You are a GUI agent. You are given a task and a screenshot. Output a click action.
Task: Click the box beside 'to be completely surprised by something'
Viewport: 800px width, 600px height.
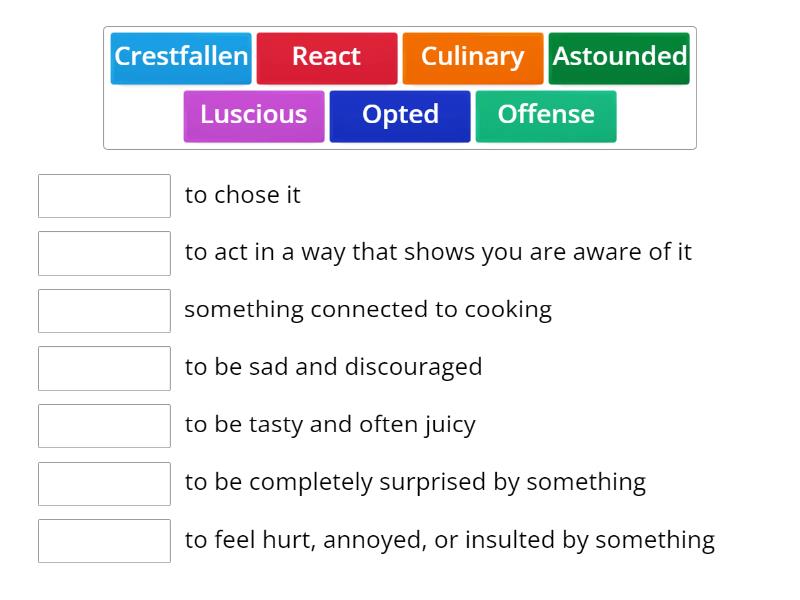(x=104, y=484)
